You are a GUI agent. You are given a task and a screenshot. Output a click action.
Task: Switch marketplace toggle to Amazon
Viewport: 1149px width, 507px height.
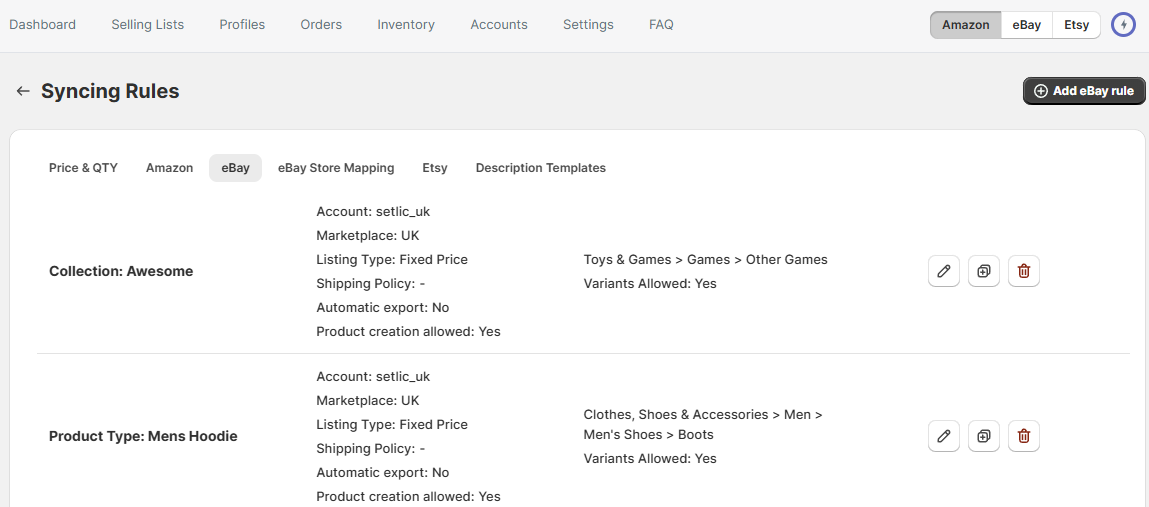(x=965, y=25)
